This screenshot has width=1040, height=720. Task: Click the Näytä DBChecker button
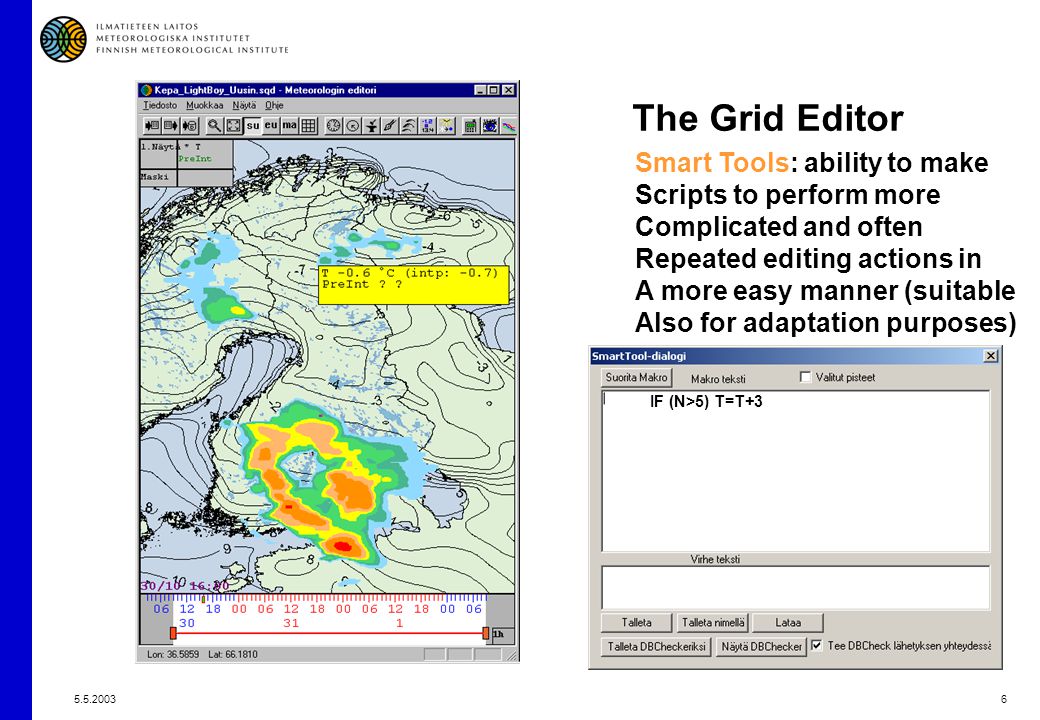pyautogui.click(x=761, y=646)
